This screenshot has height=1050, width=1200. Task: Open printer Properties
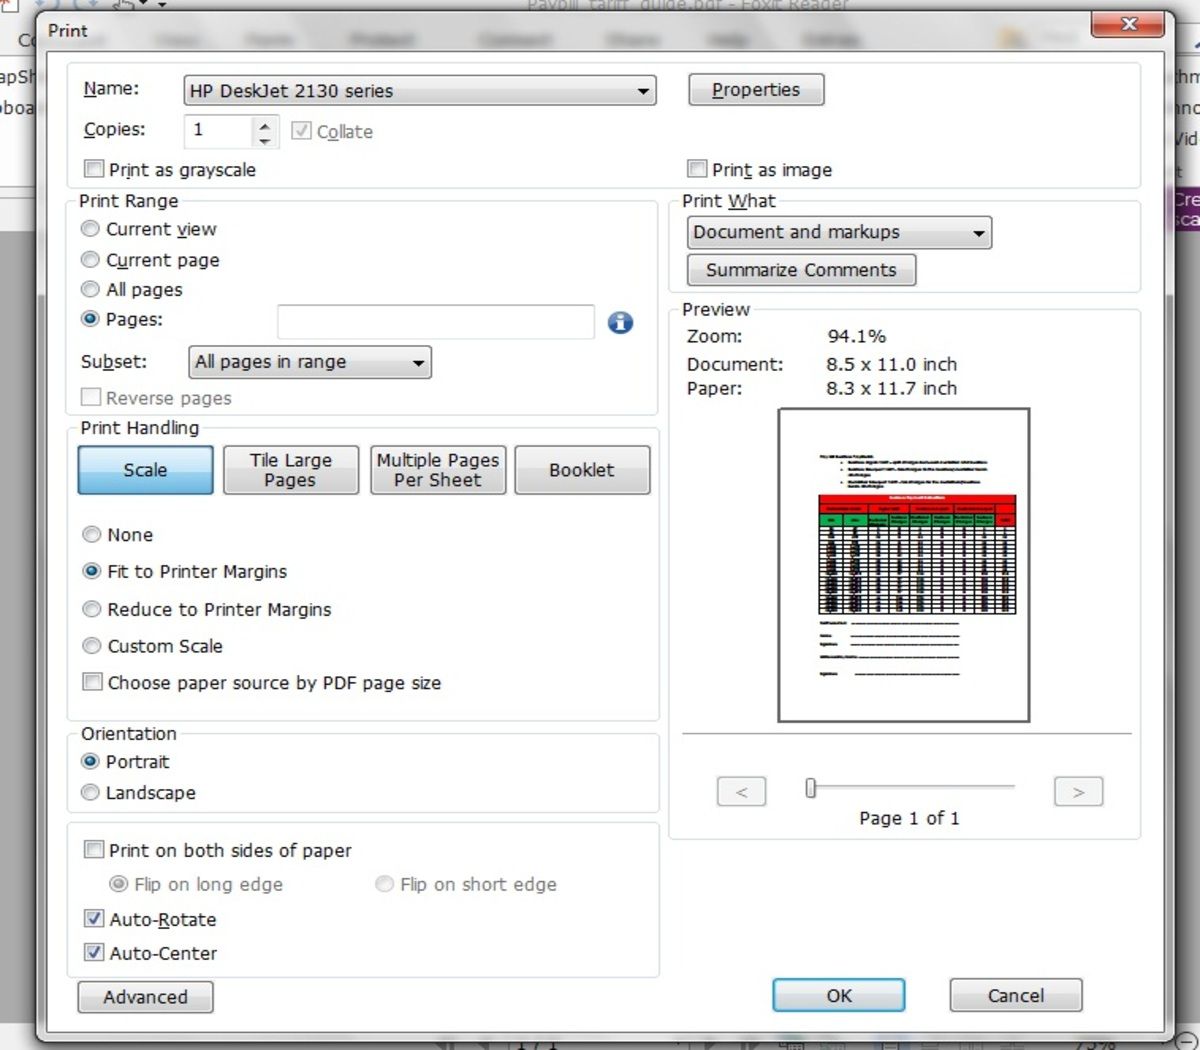(756, 90)
